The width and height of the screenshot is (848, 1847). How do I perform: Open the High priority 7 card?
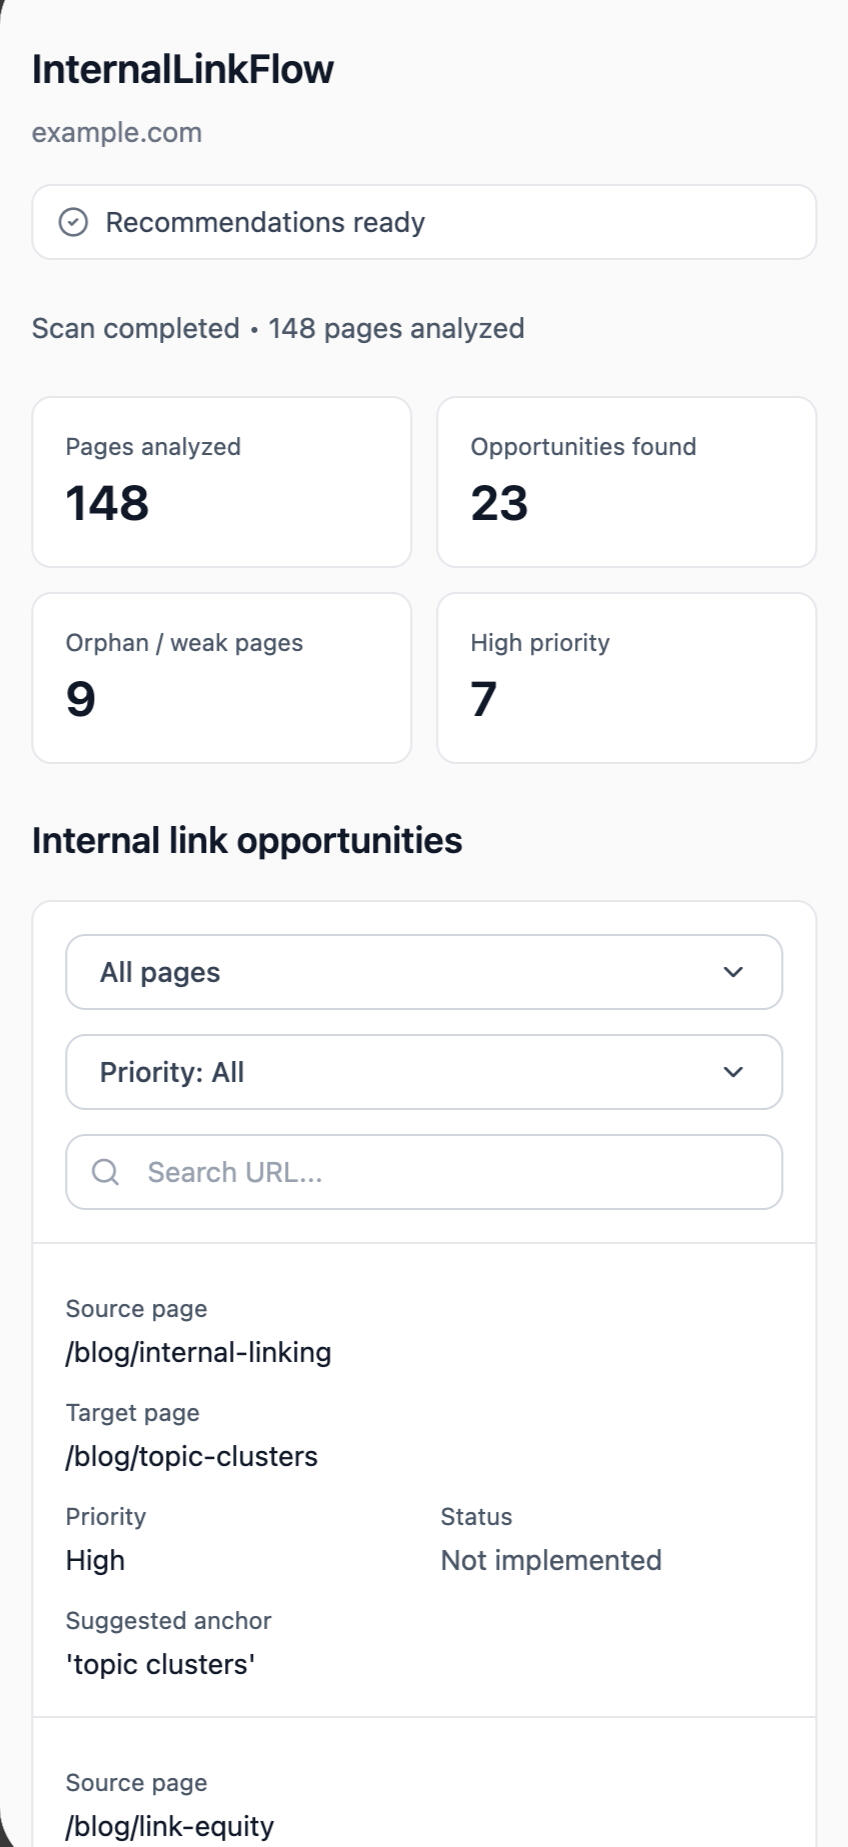(626, 678)
